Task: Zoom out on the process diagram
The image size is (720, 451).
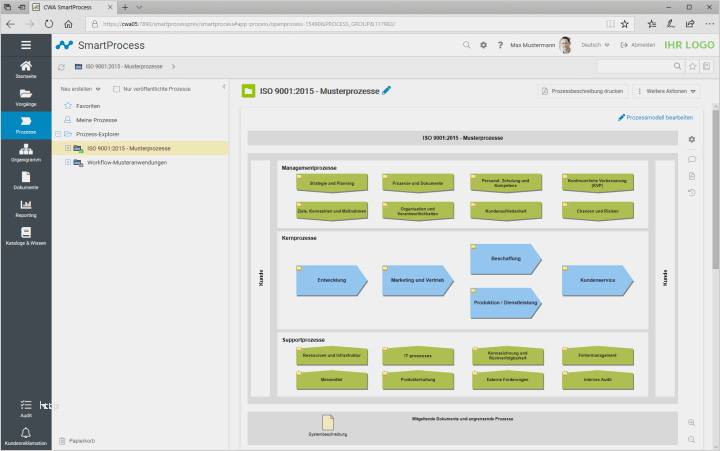Action: (692, 440)
